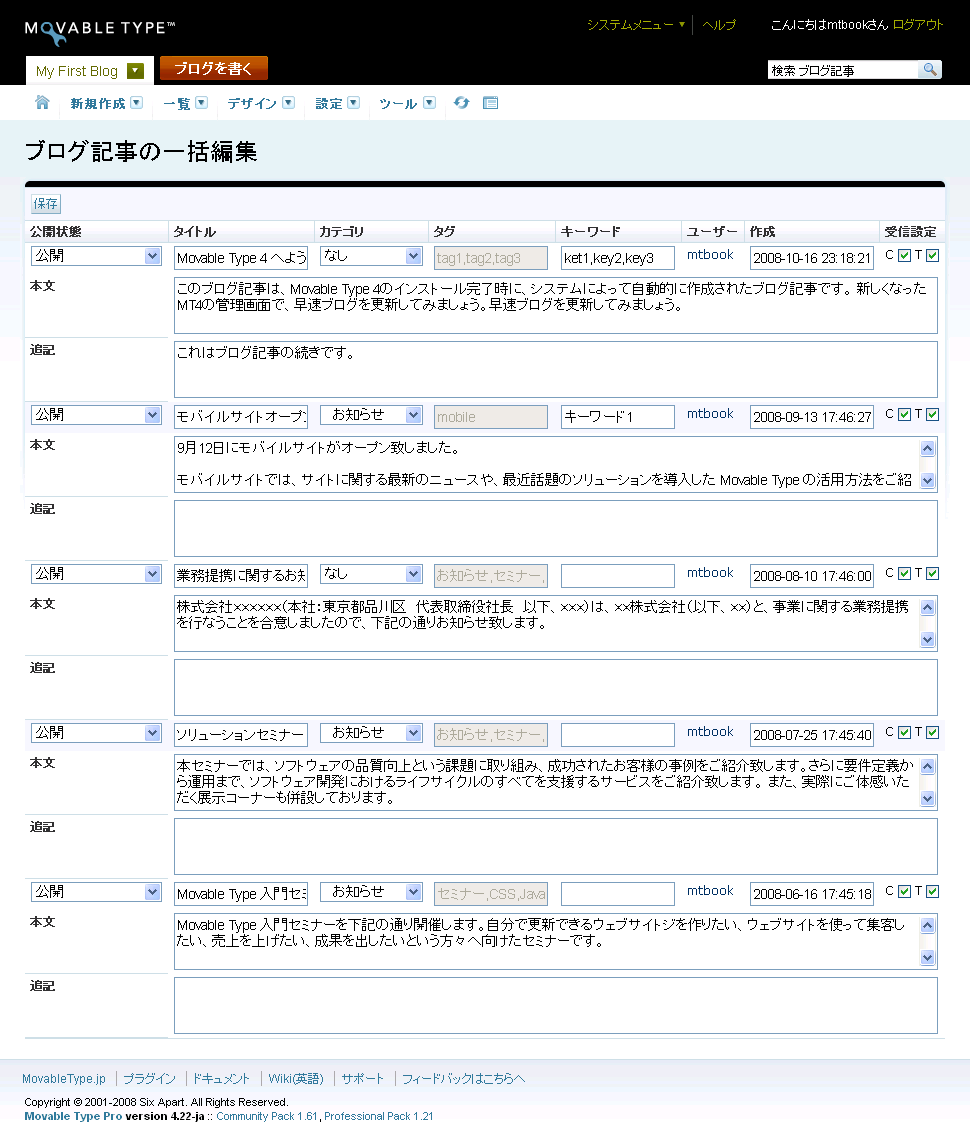
Task: Toggle comments checkbox C for 2008-09-13 entry
Action: point(904,414)
